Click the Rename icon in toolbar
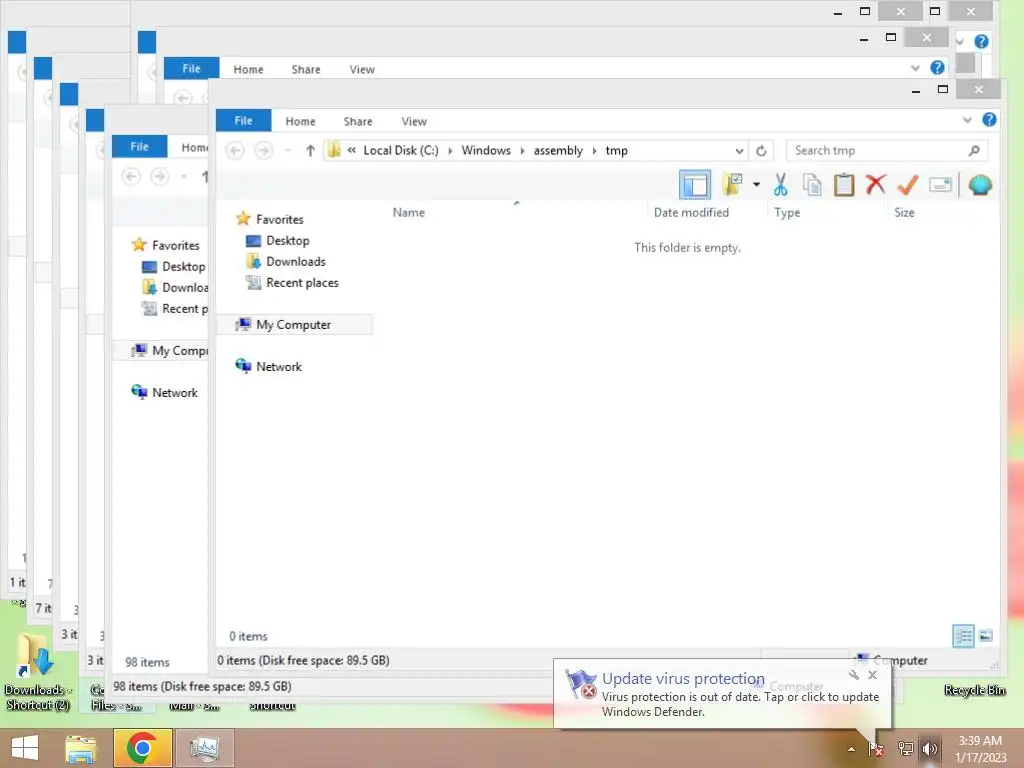The width and height of the screenshot is (1024, 768). click(x=940, y=185)
